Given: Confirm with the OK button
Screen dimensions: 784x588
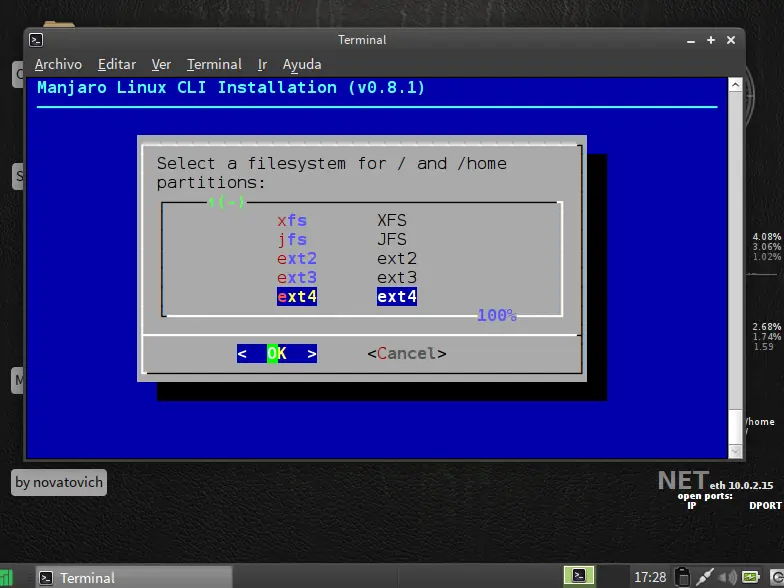Looking at the screenshot, I should pos(276,354).
